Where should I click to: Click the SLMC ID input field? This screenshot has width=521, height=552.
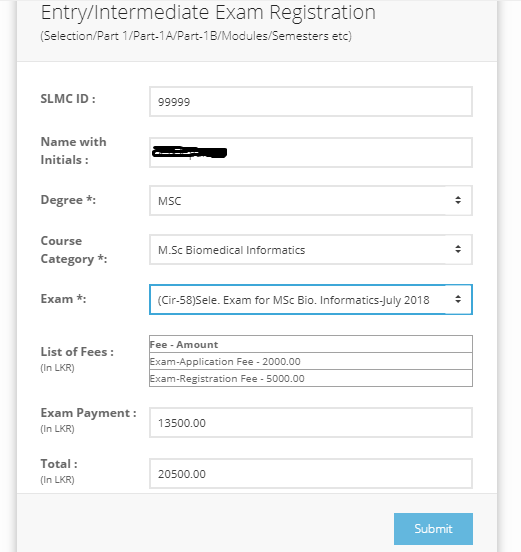(x=310, y=101)
